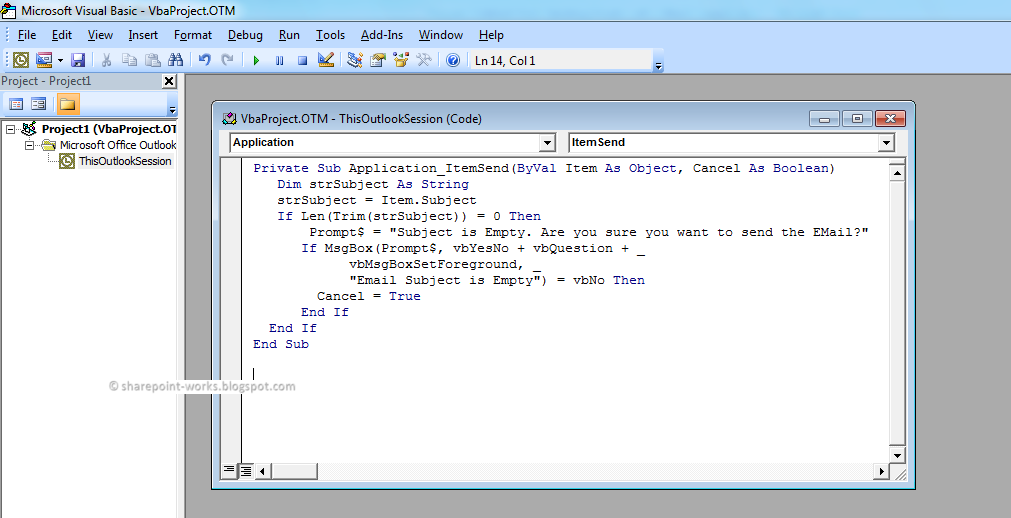
Task: Open the Run menu
Action: coord(289,35)
